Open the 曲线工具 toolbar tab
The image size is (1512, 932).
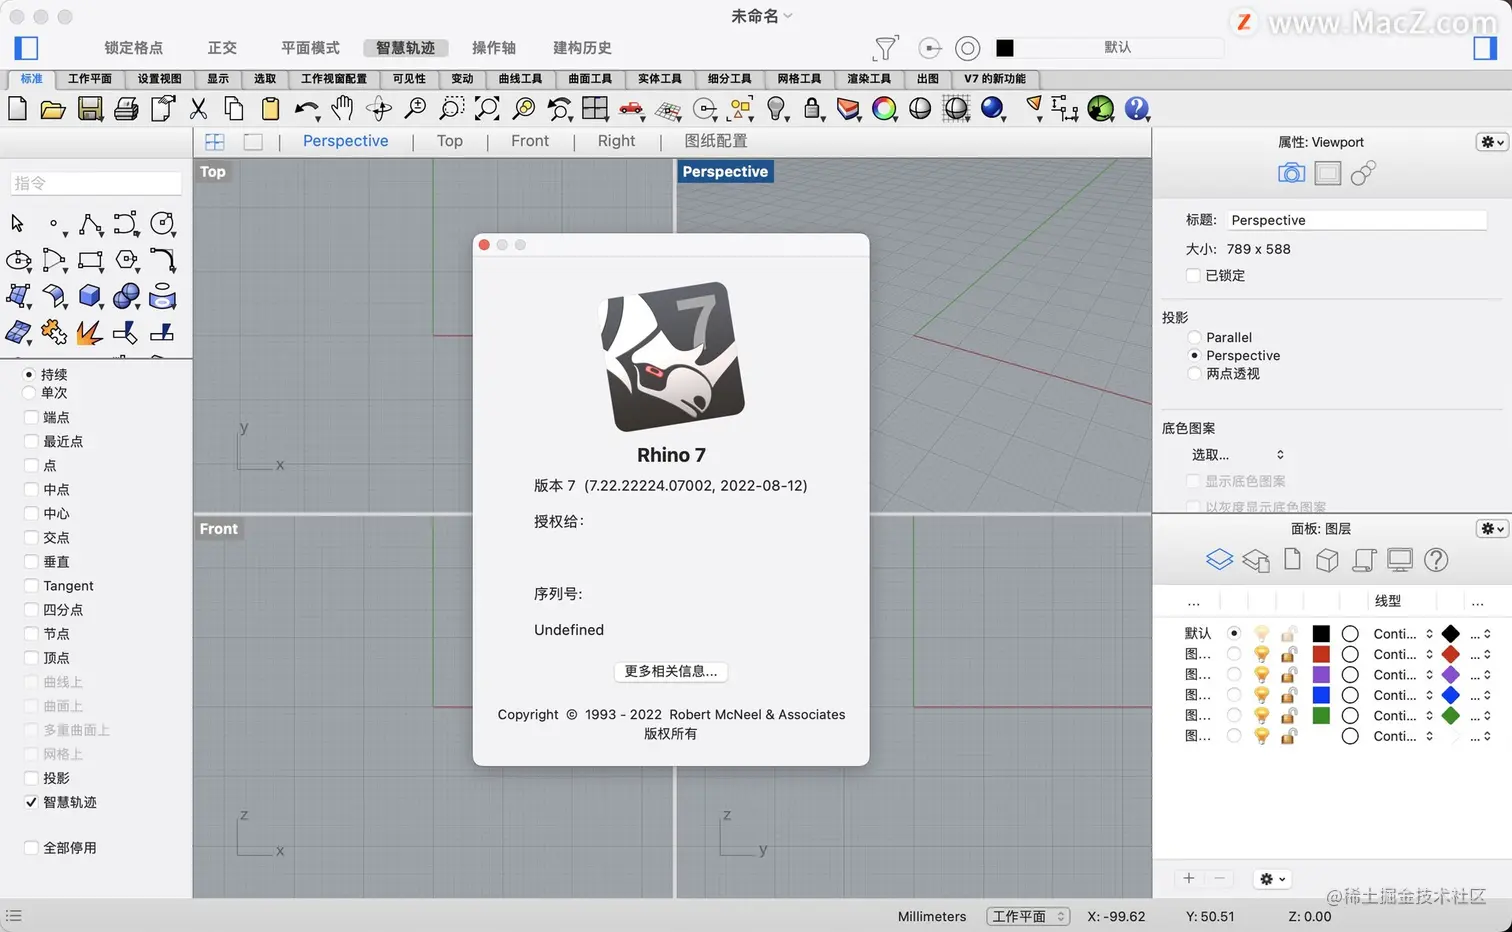tap(520, 79)
